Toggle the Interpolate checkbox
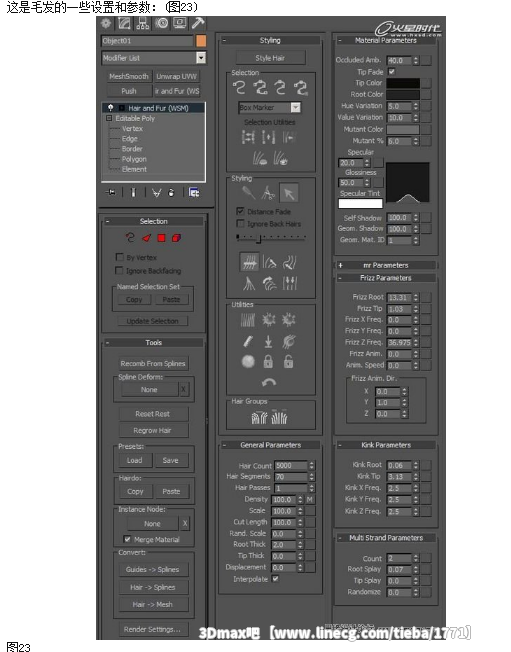511x652 pixels. [x=275, y=578]
